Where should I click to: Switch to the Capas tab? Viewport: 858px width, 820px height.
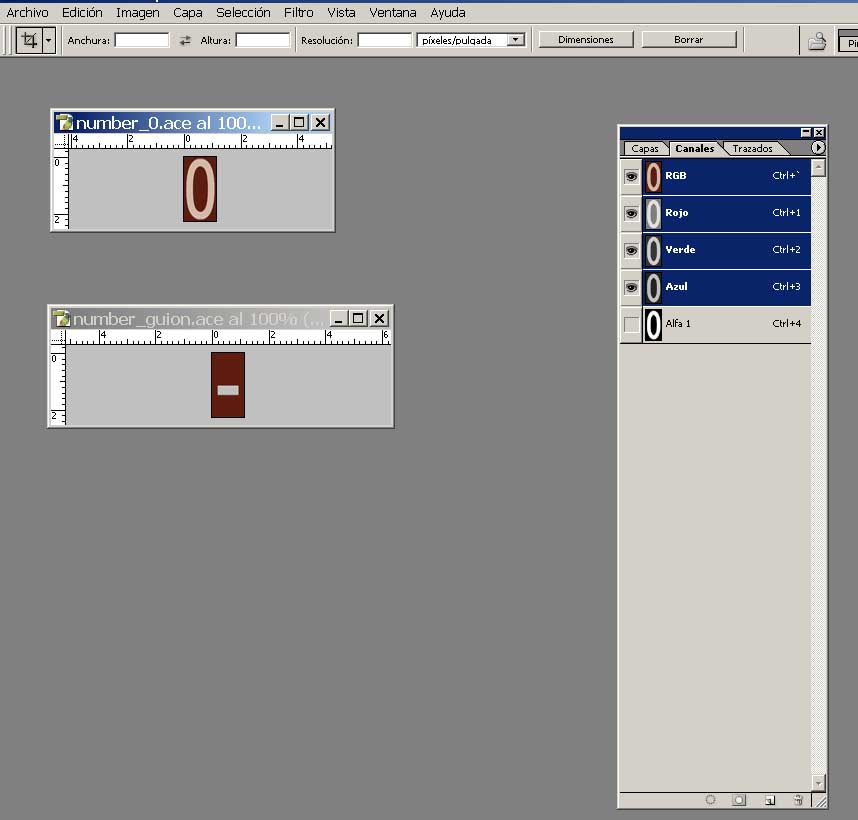click(645, 149)
